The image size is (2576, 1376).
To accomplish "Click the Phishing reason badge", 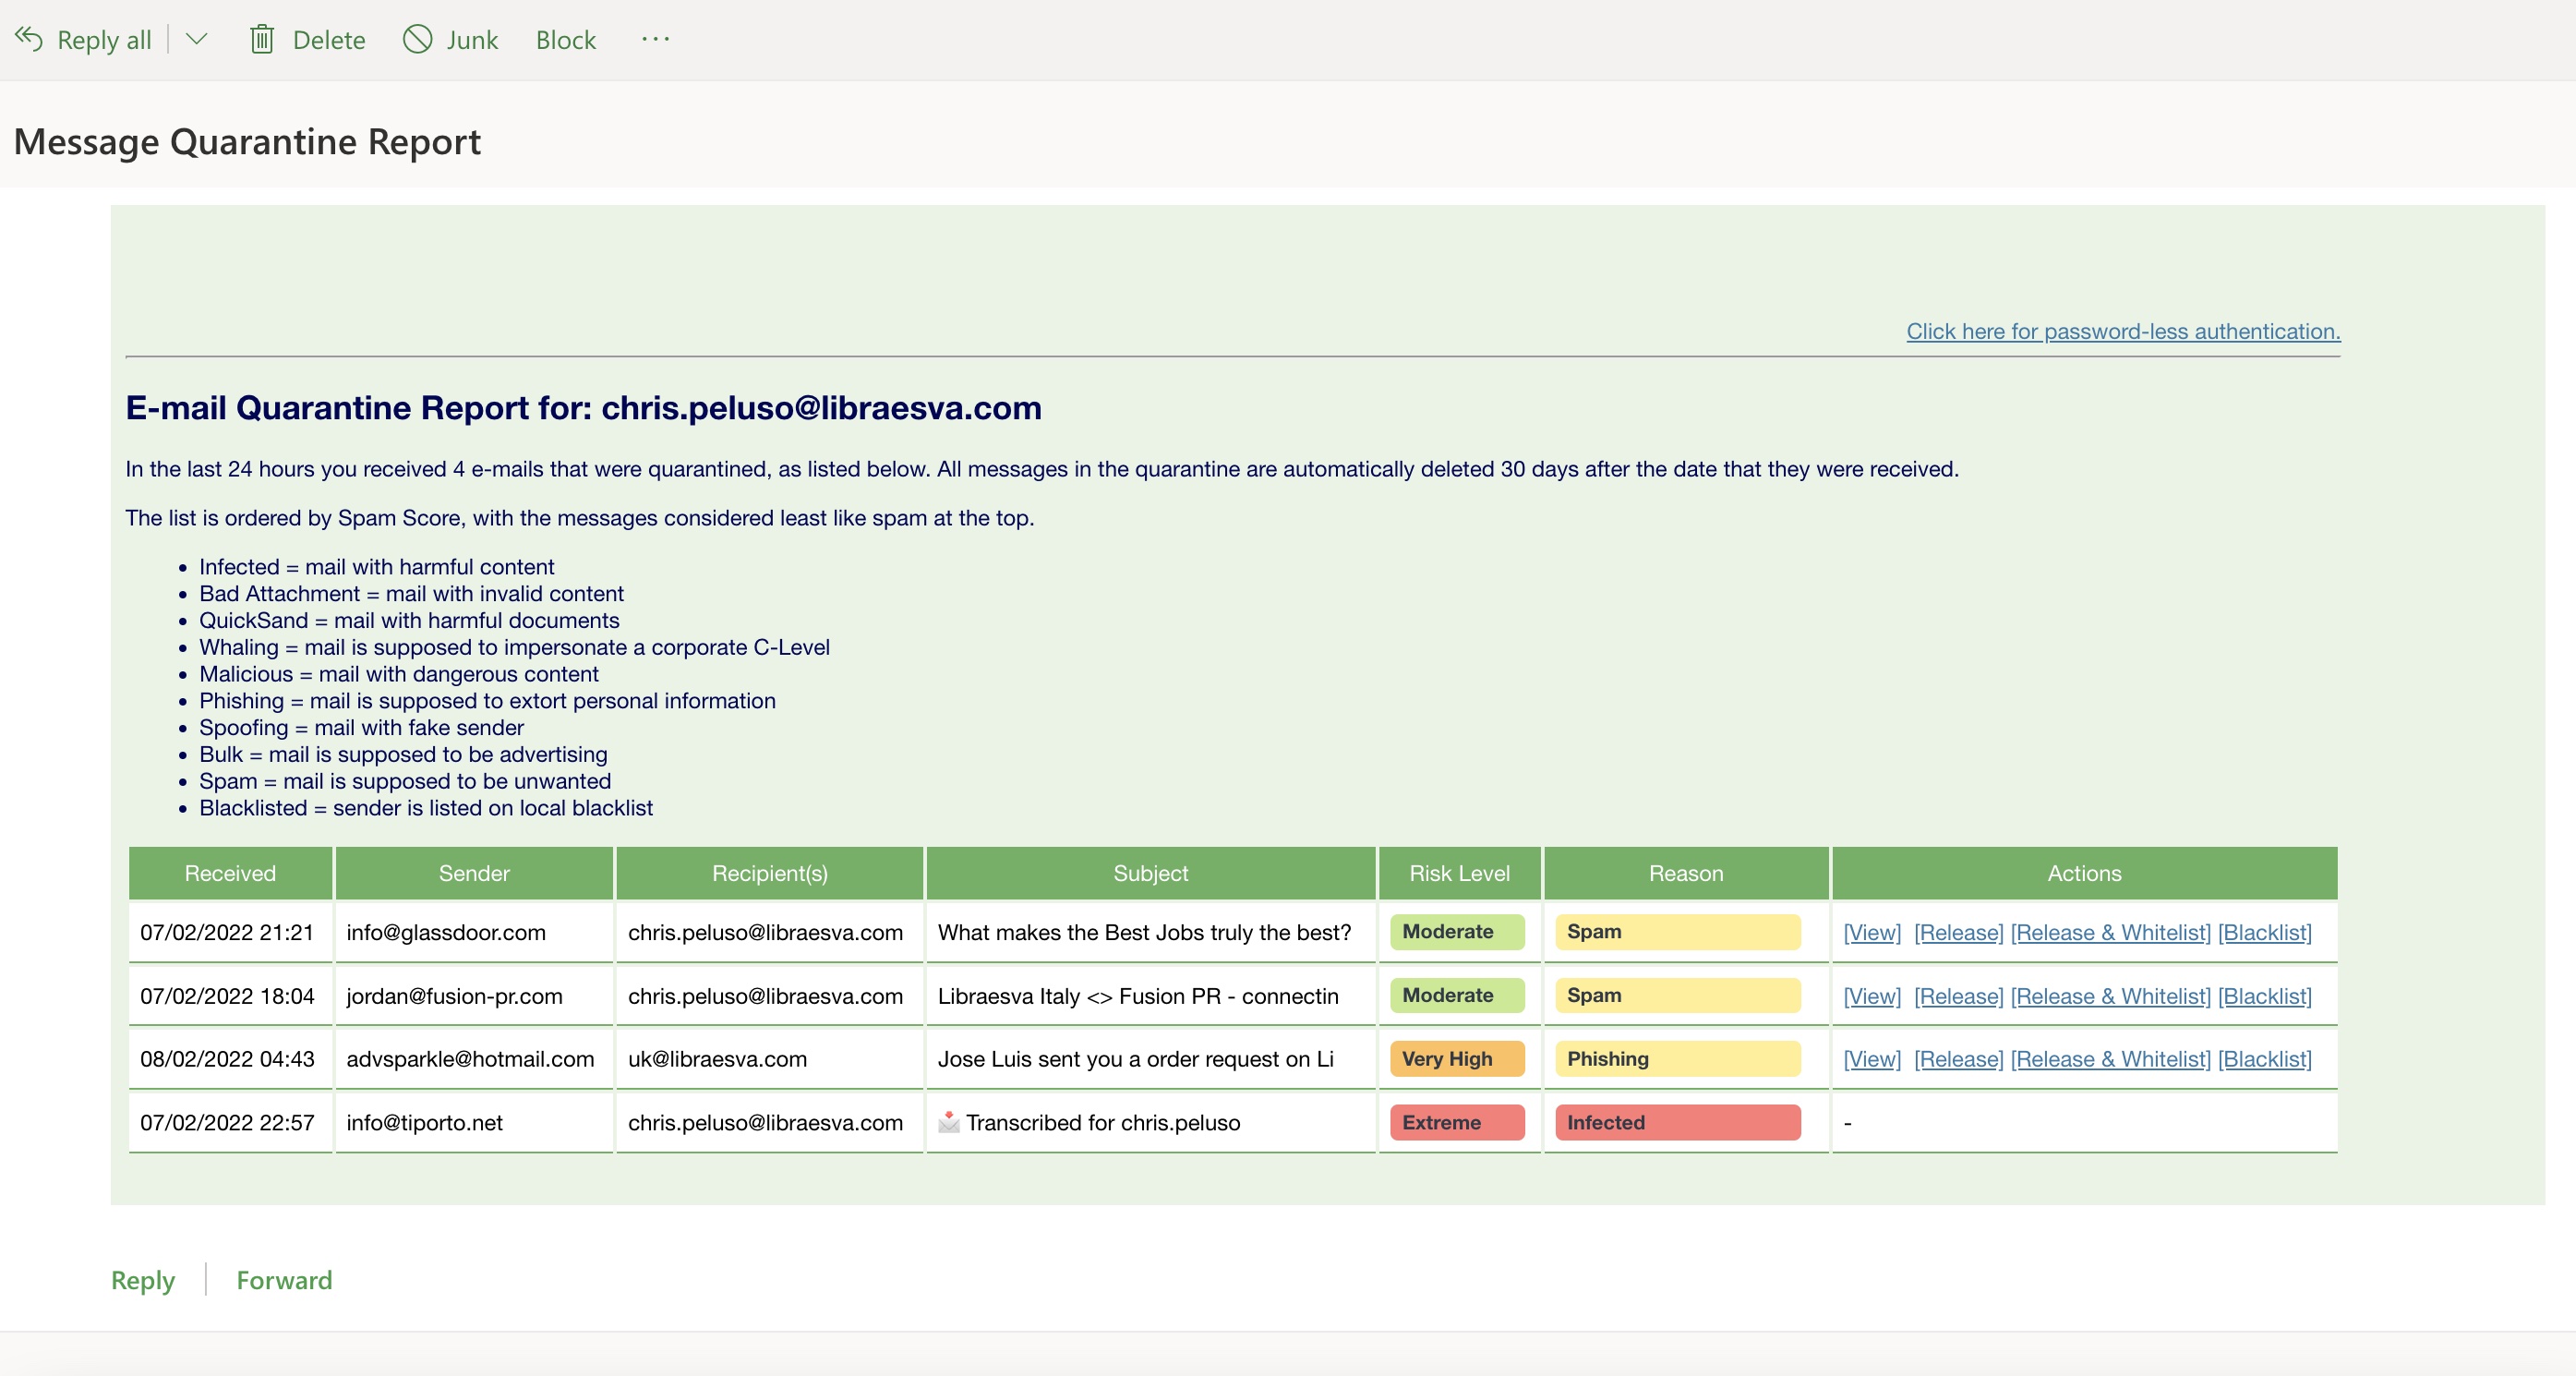I will tap(1677, 1059).
